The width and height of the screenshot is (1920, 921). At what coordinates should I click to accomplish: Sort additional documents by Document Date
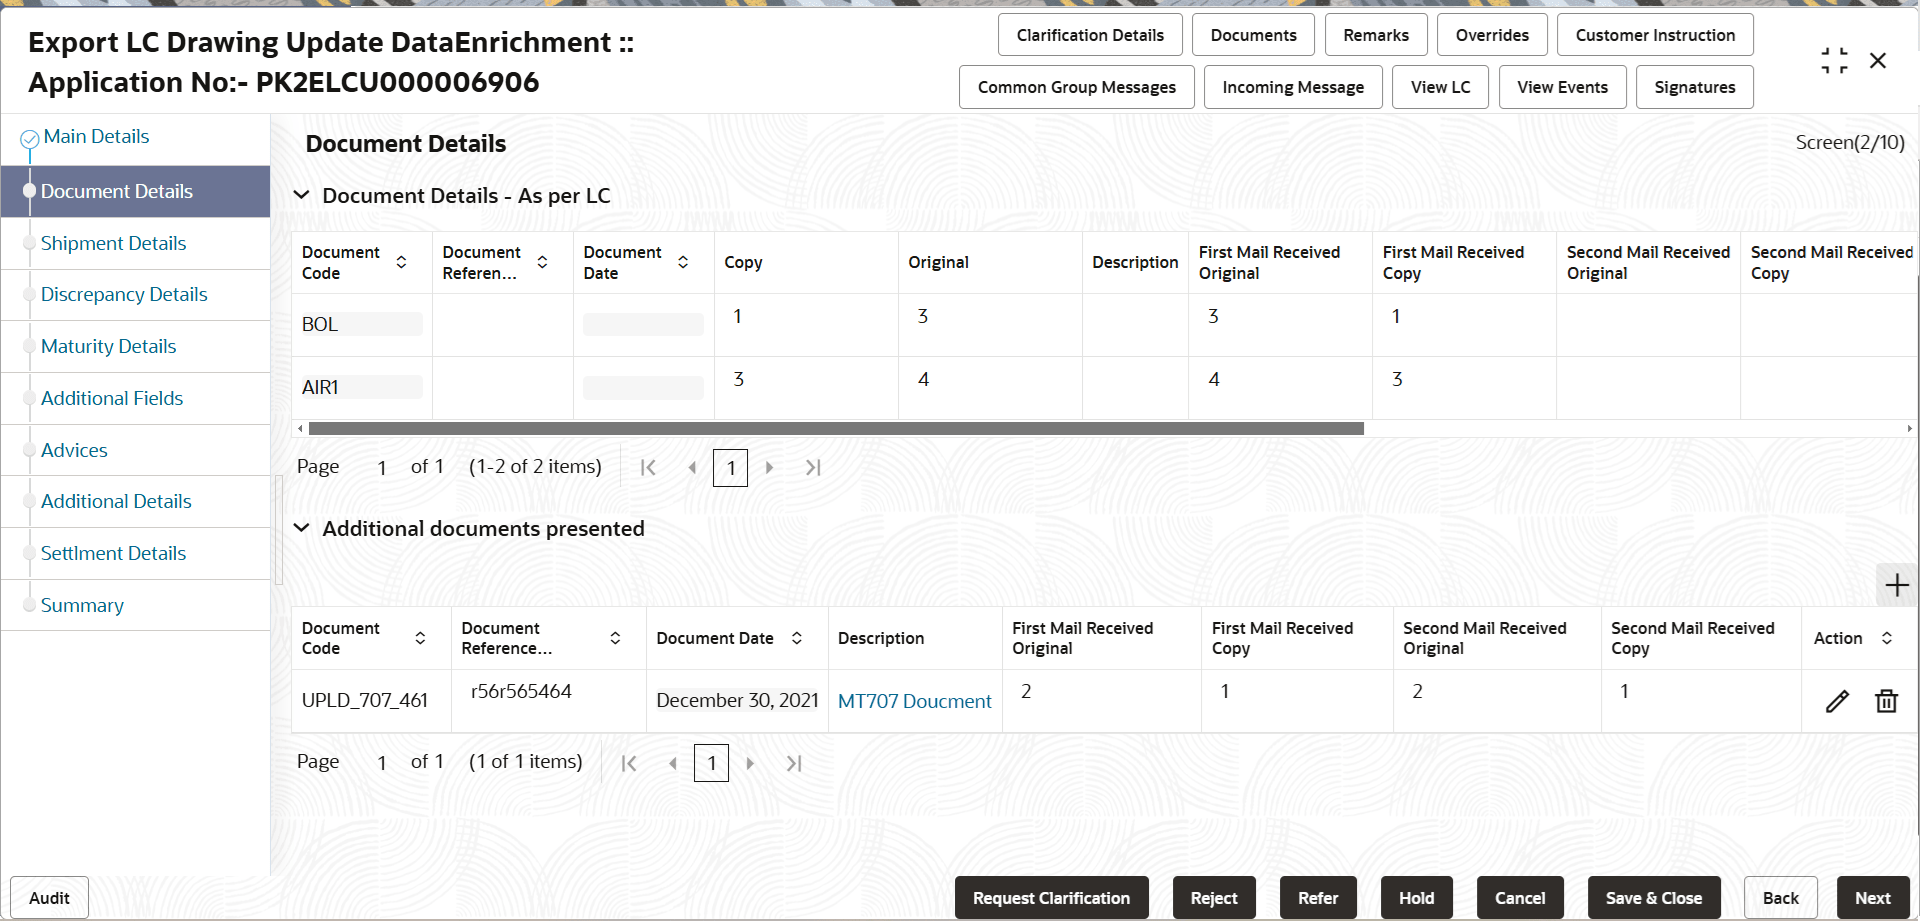(797, 638)
